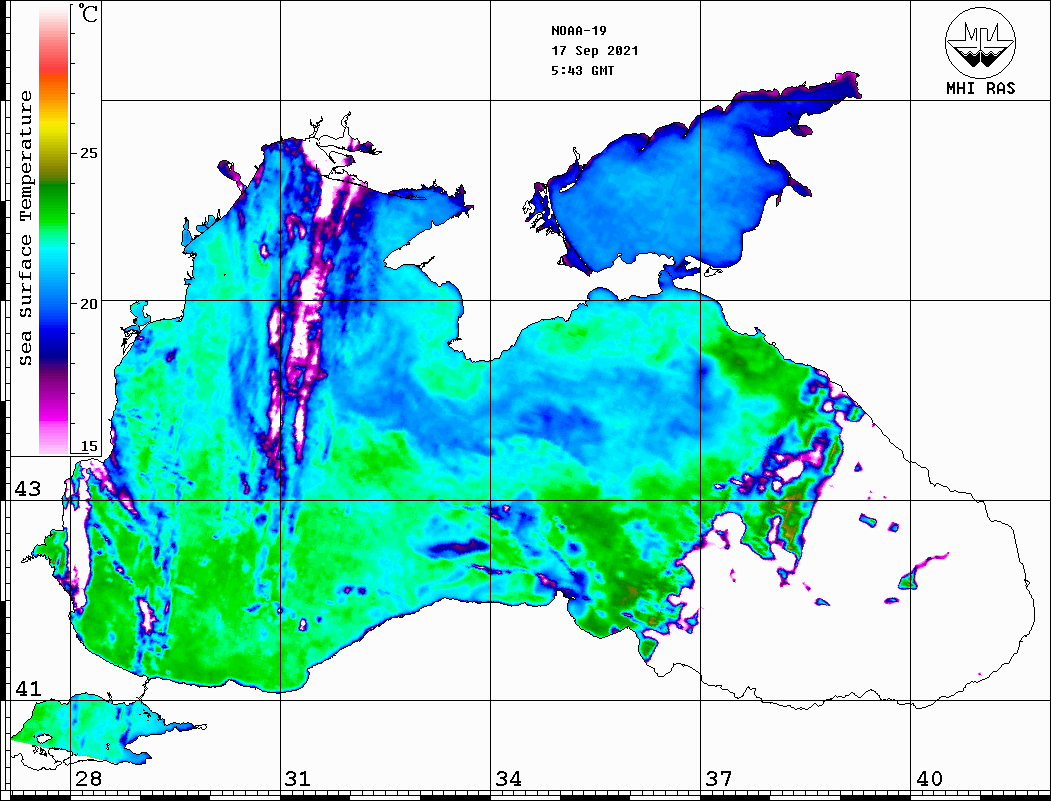The width and height of the screenshot is (1051, 801).
Task: Click longitude label '40'
Action: click(x=928, y=779)
